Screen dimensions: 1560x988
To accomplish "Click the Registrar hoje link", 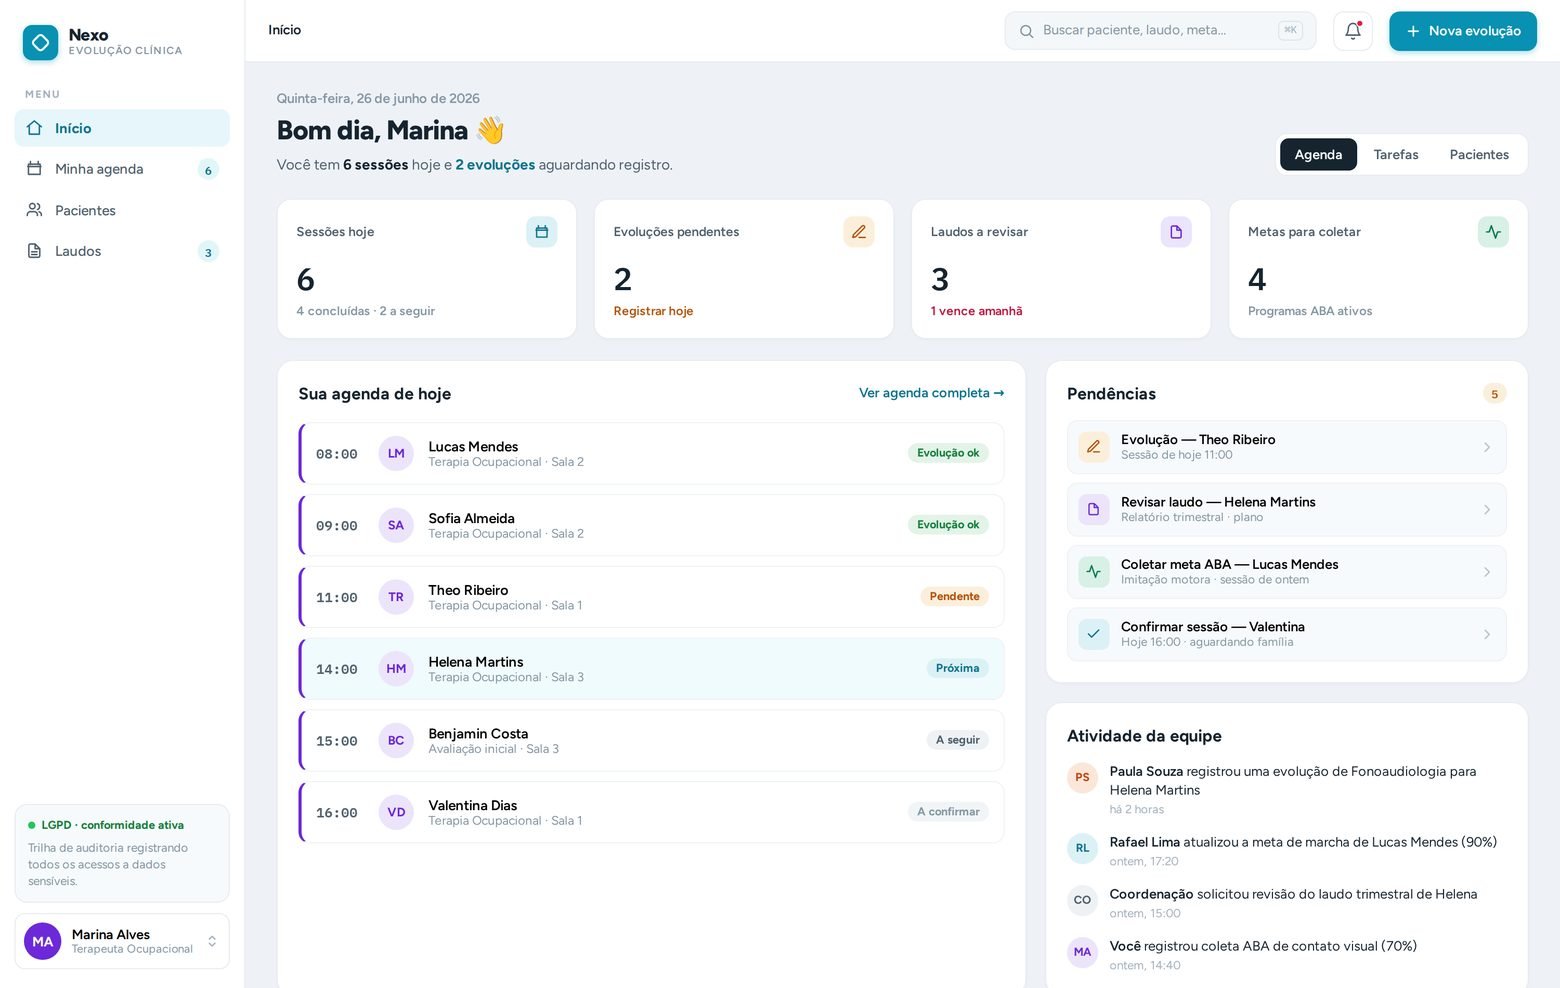I will (653, 311).
